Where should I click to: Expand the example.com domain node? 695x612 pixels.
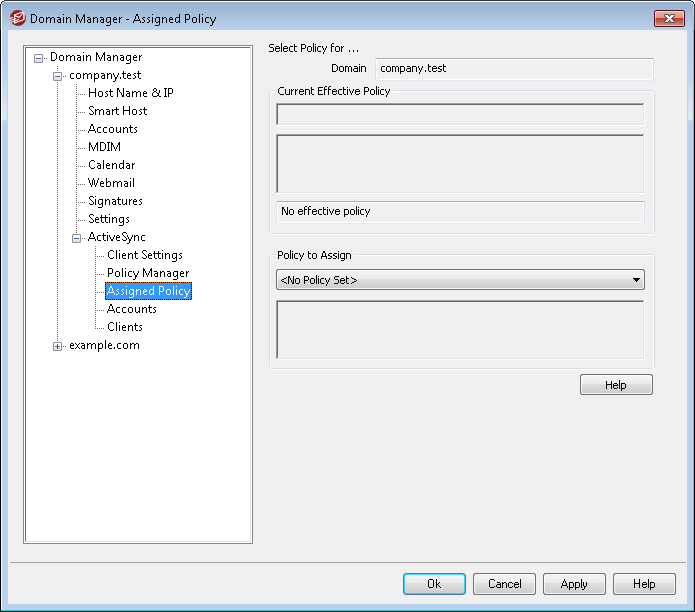[57, 346]
